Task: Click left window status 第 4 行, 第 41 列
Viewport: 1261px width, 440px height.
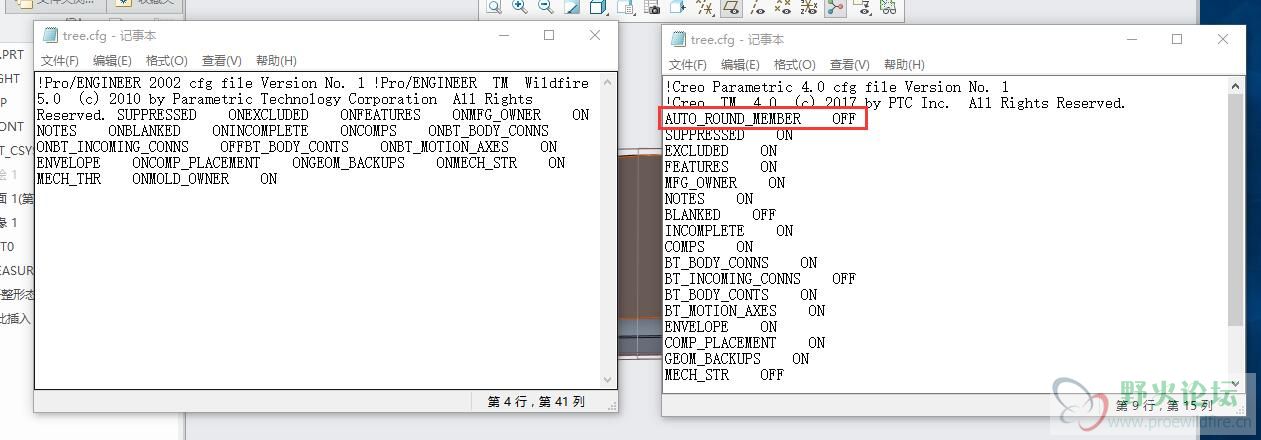Action: (x=535, y=401)
